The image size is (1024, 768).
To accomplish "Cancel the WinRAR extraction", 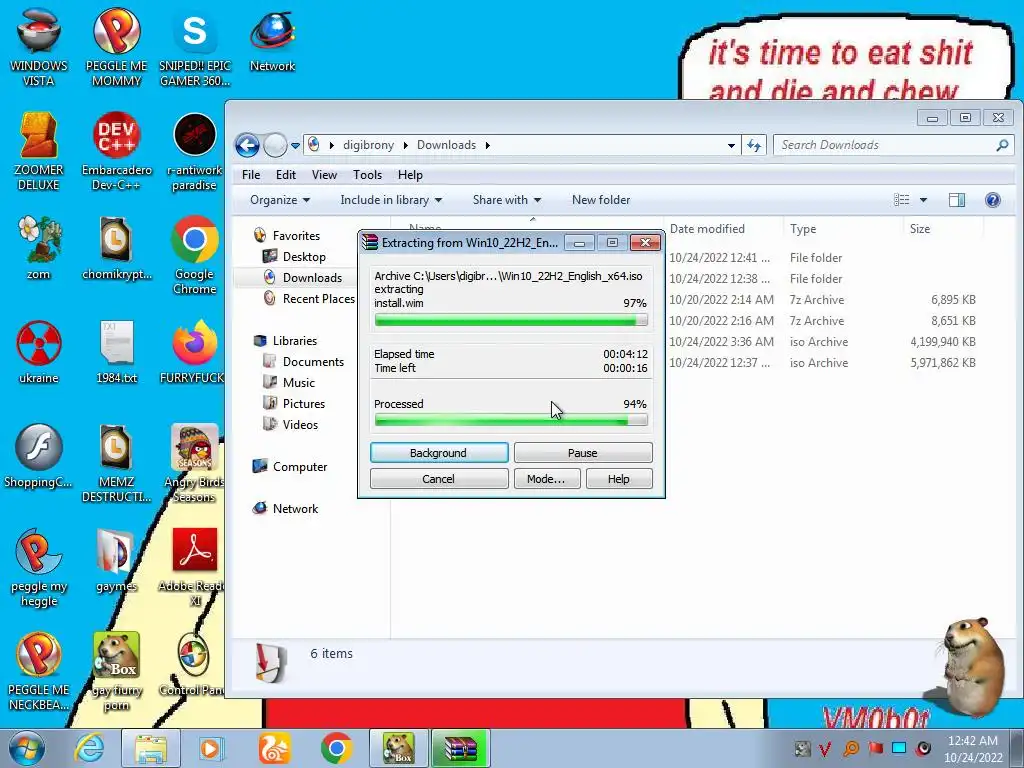I will click(x=439, y=479).
